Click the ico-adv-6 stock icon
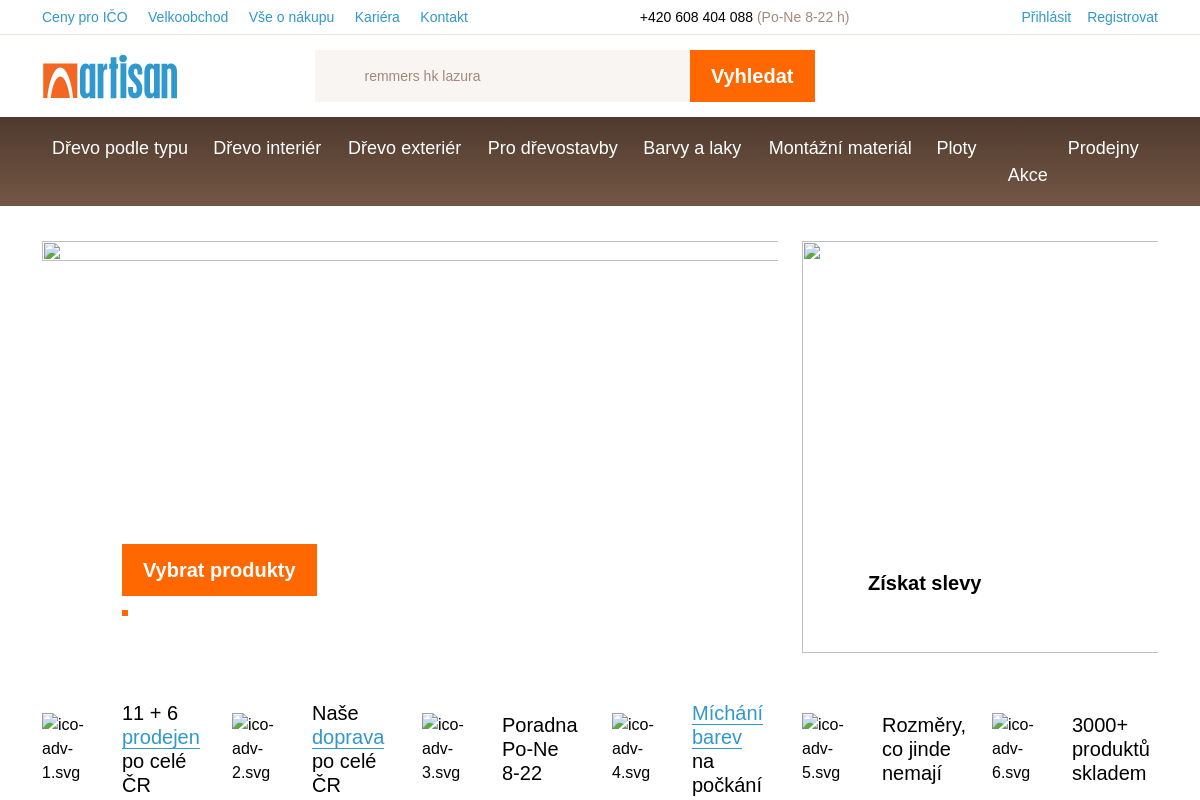 tap(1012, 748)
